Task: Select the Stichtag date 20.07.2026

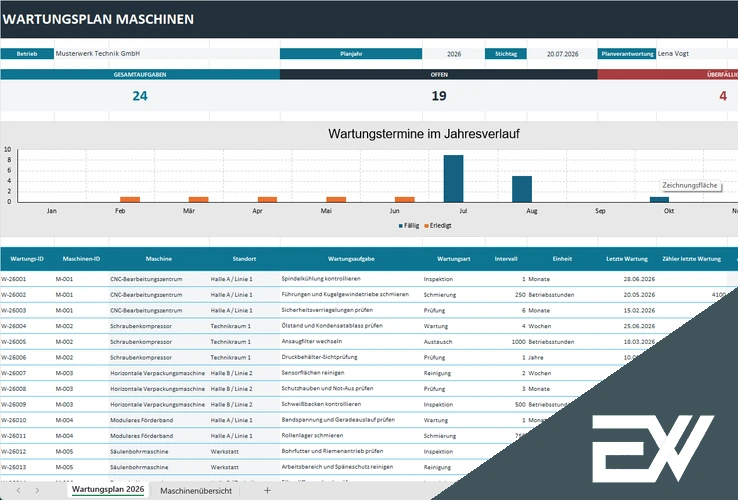Action: tap(562, 54)
